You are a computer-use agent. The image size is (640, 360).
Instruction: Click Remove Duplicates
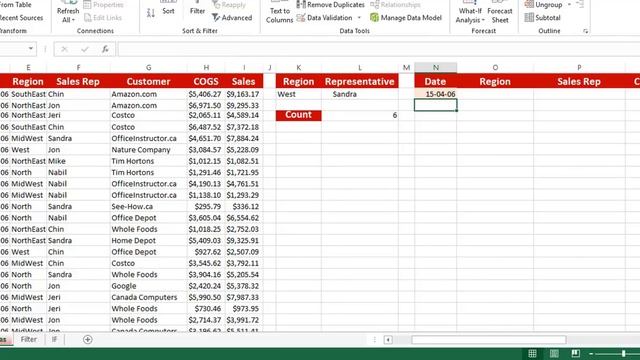click(x=331, y=5)
